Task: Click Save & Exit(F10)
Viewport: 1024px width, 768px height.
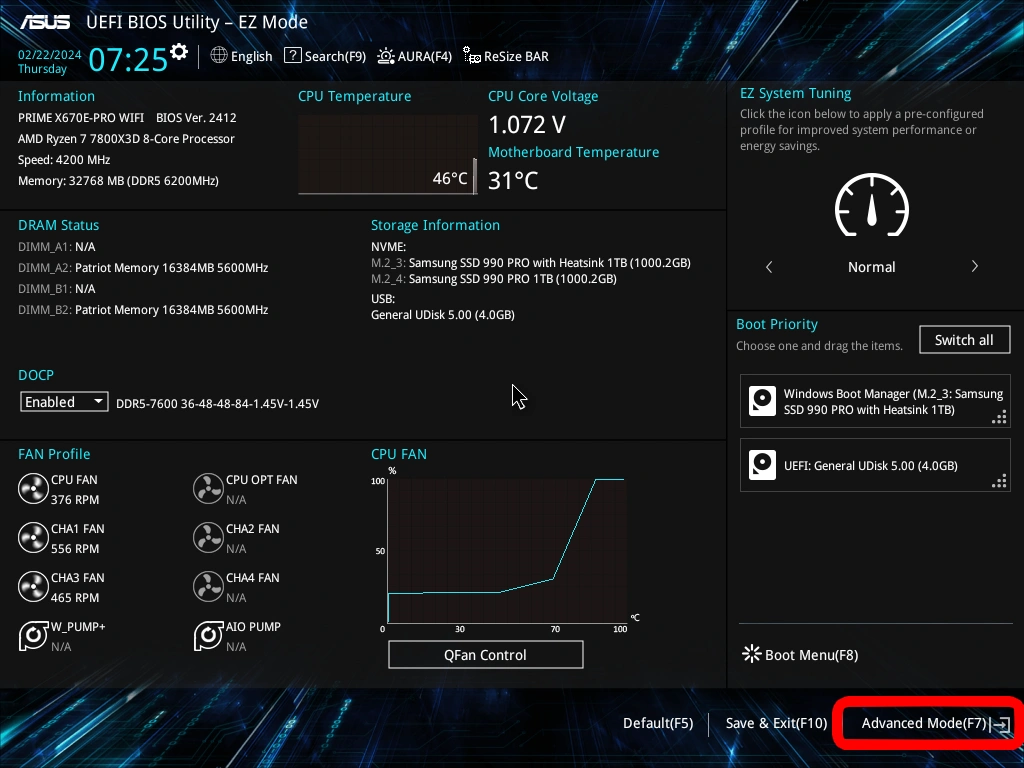Action: pos(776,723)
